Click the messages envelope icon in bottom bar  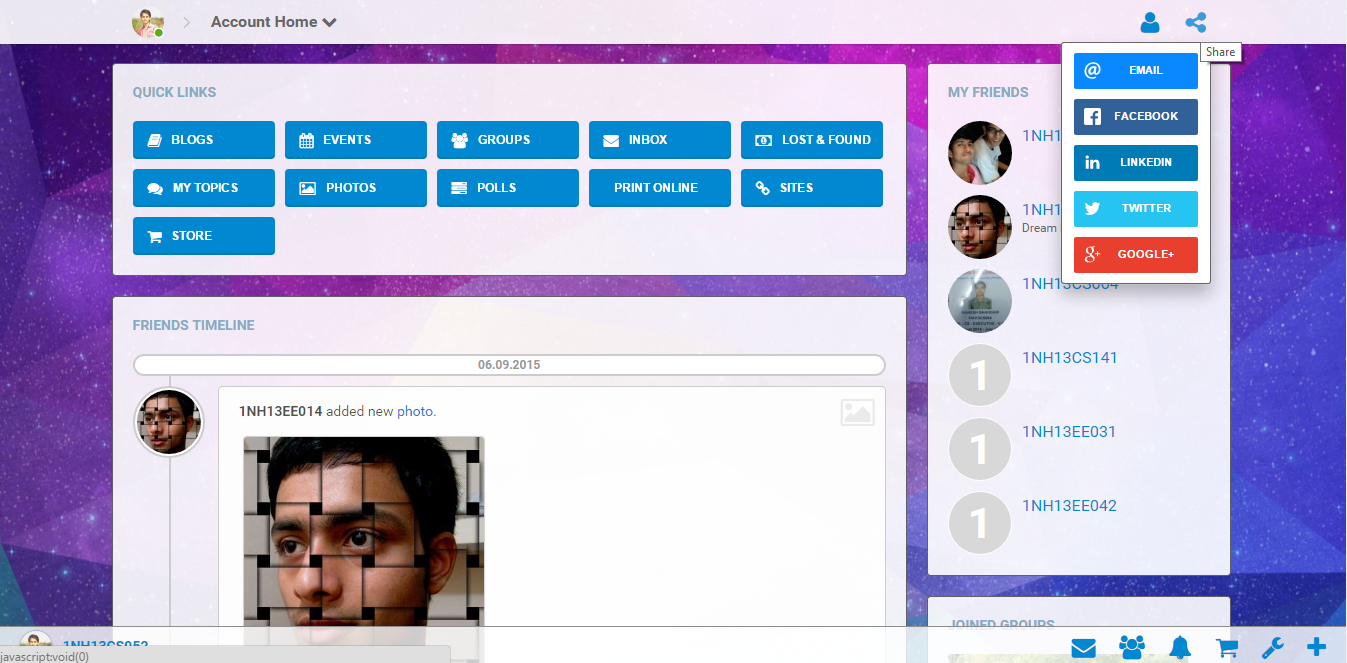[1084, 648]
